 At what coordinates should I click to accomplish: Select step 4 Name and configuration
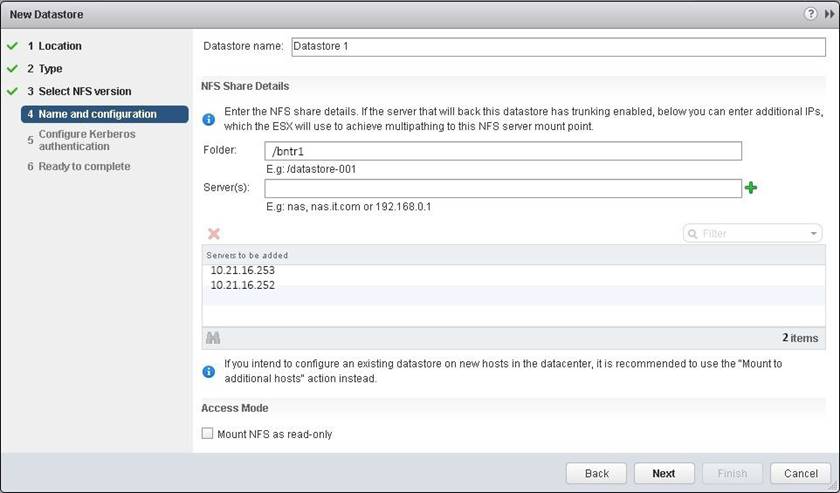[x=97, y=114]
